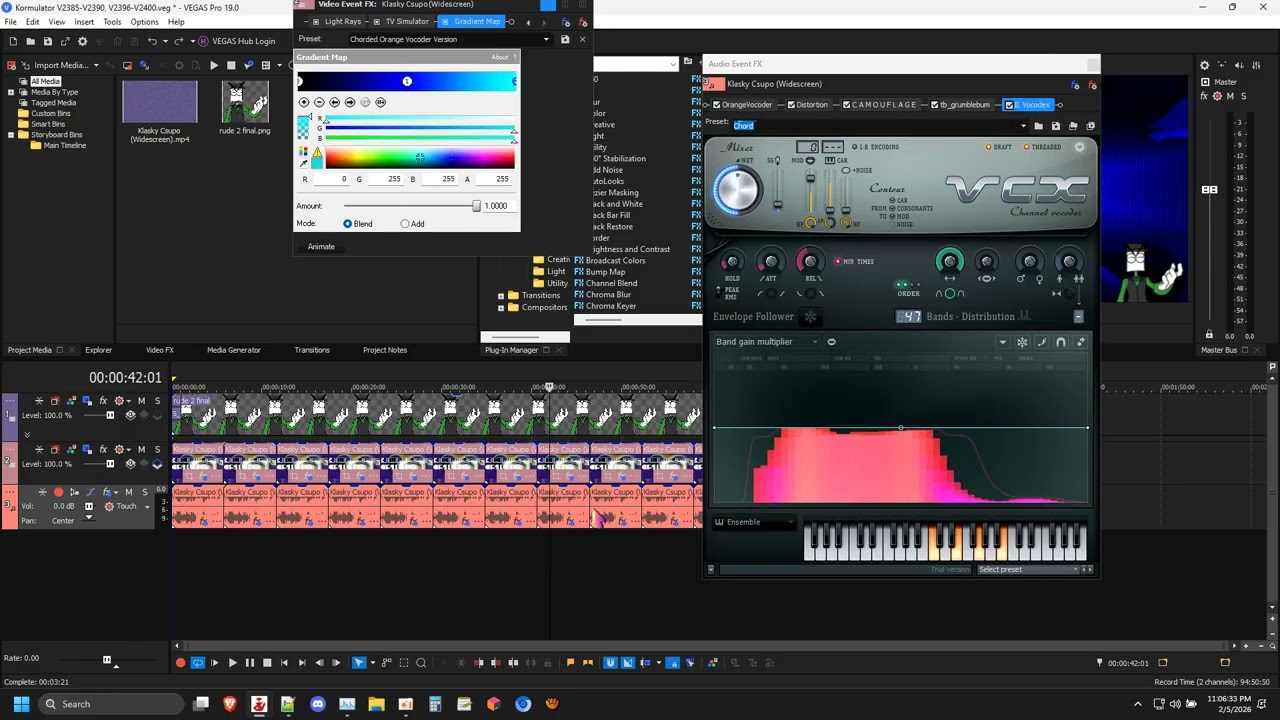Click the Windows Start button

(x=21, y=704)
